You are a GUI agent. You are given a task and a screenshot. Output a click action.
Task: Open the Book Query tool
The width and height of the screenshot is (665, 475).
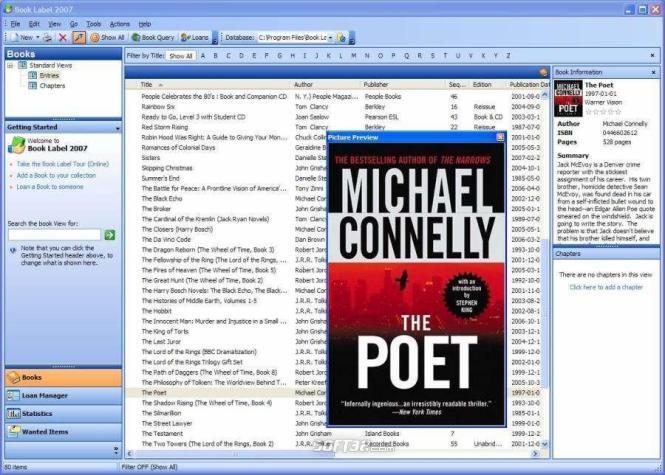(153, 38)
